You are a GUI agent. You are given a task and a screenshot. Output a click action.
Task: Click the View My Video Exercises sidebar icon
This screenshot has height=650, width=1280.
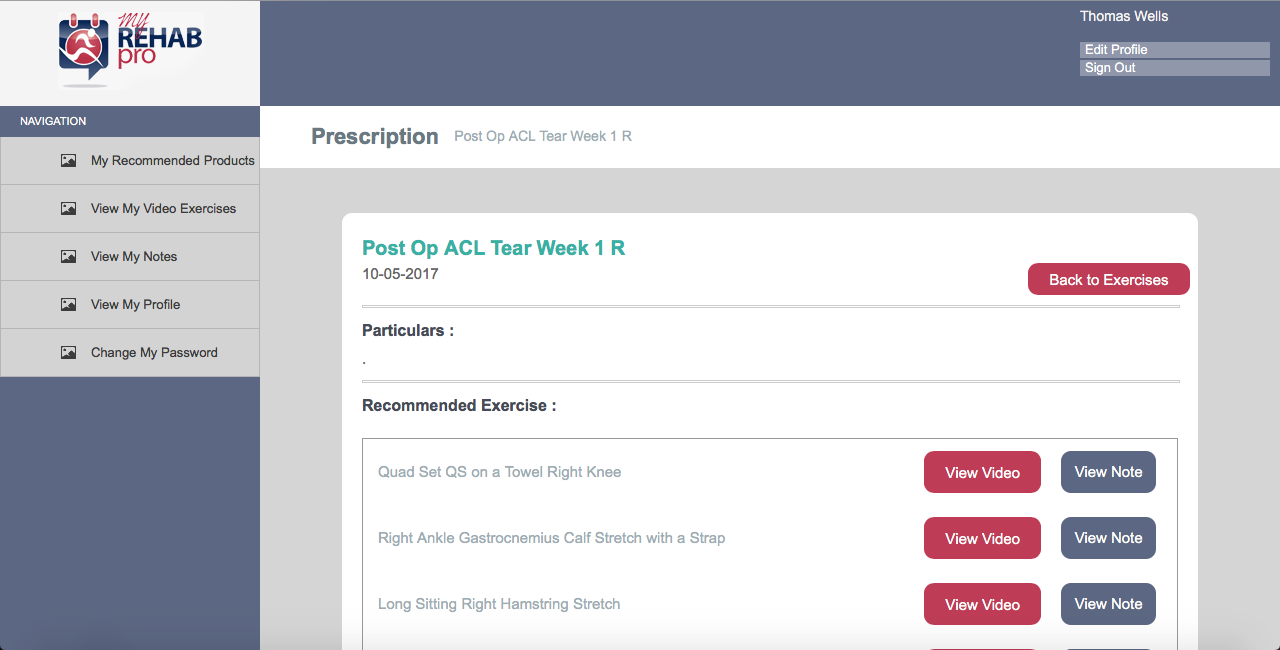pos(68,208)
